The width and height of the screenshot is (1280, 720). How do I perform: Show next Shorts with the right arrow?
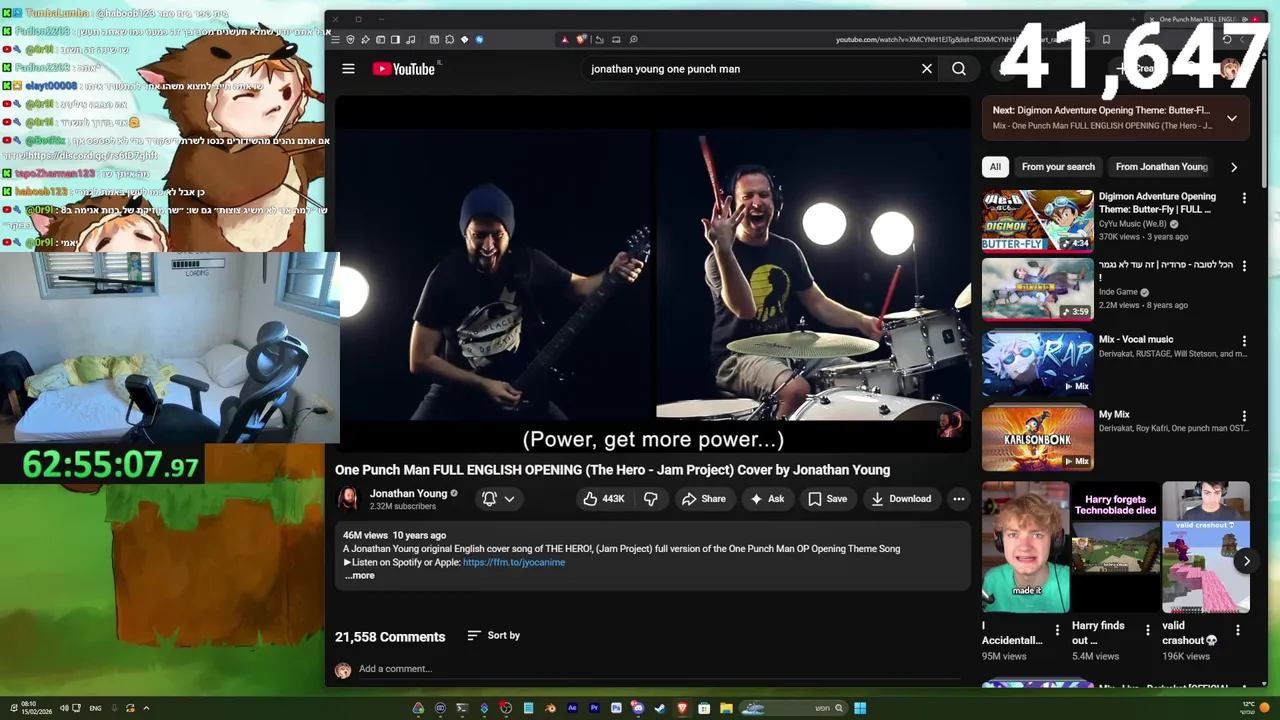click(1246, 561)
